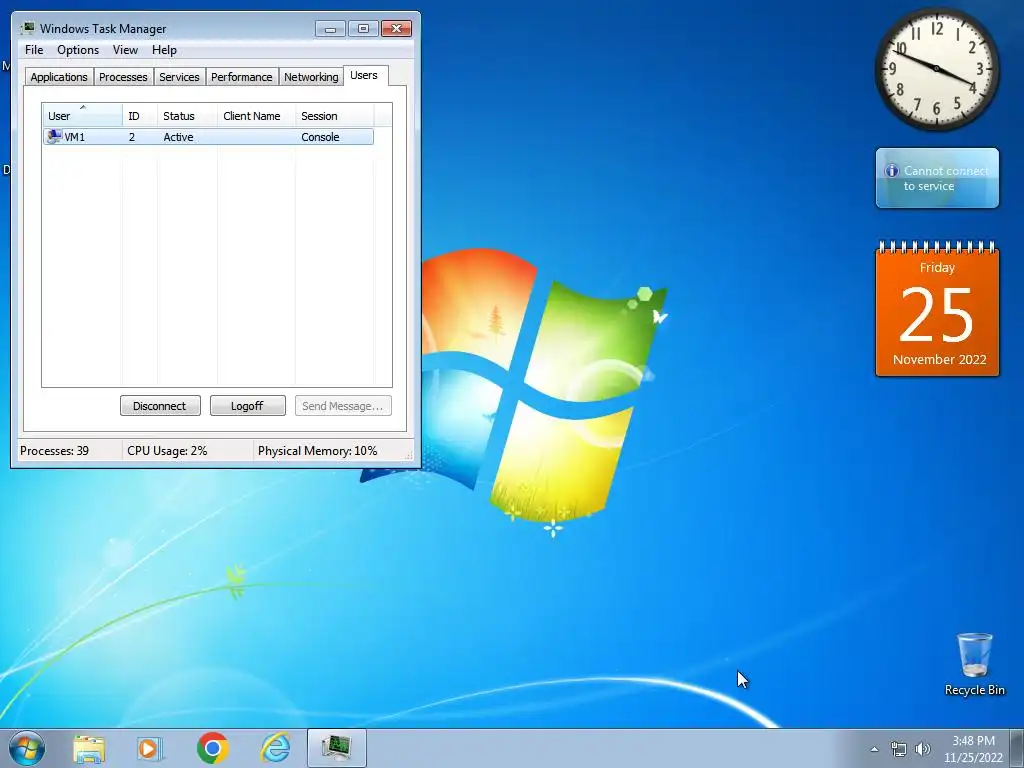Click the Processes: 39 status entry
This screenshot has width=1024, height=768.
click(x=54, y=451)
